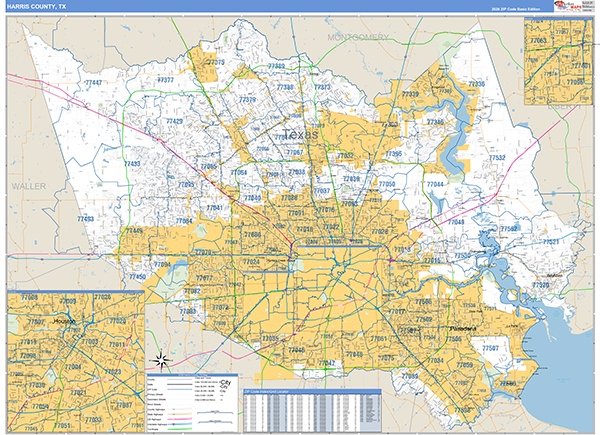Click ZIP code label 77044

click(x=435, y=184)
